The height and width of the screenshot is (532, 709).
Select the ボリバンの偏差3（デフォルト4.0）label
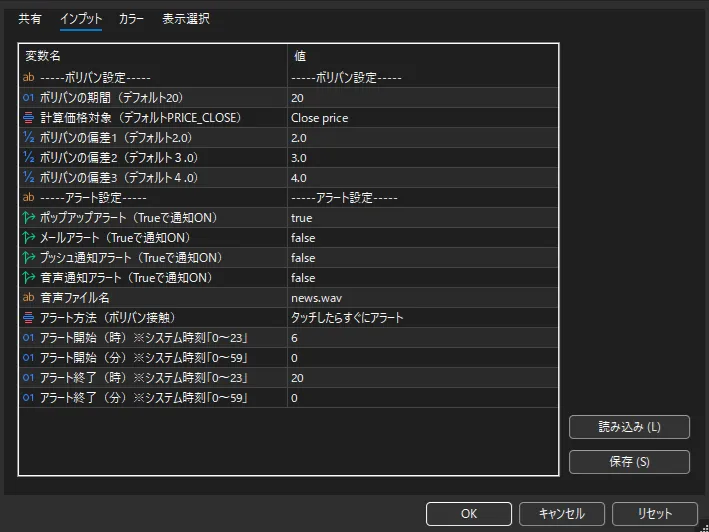tap(119, 177)
